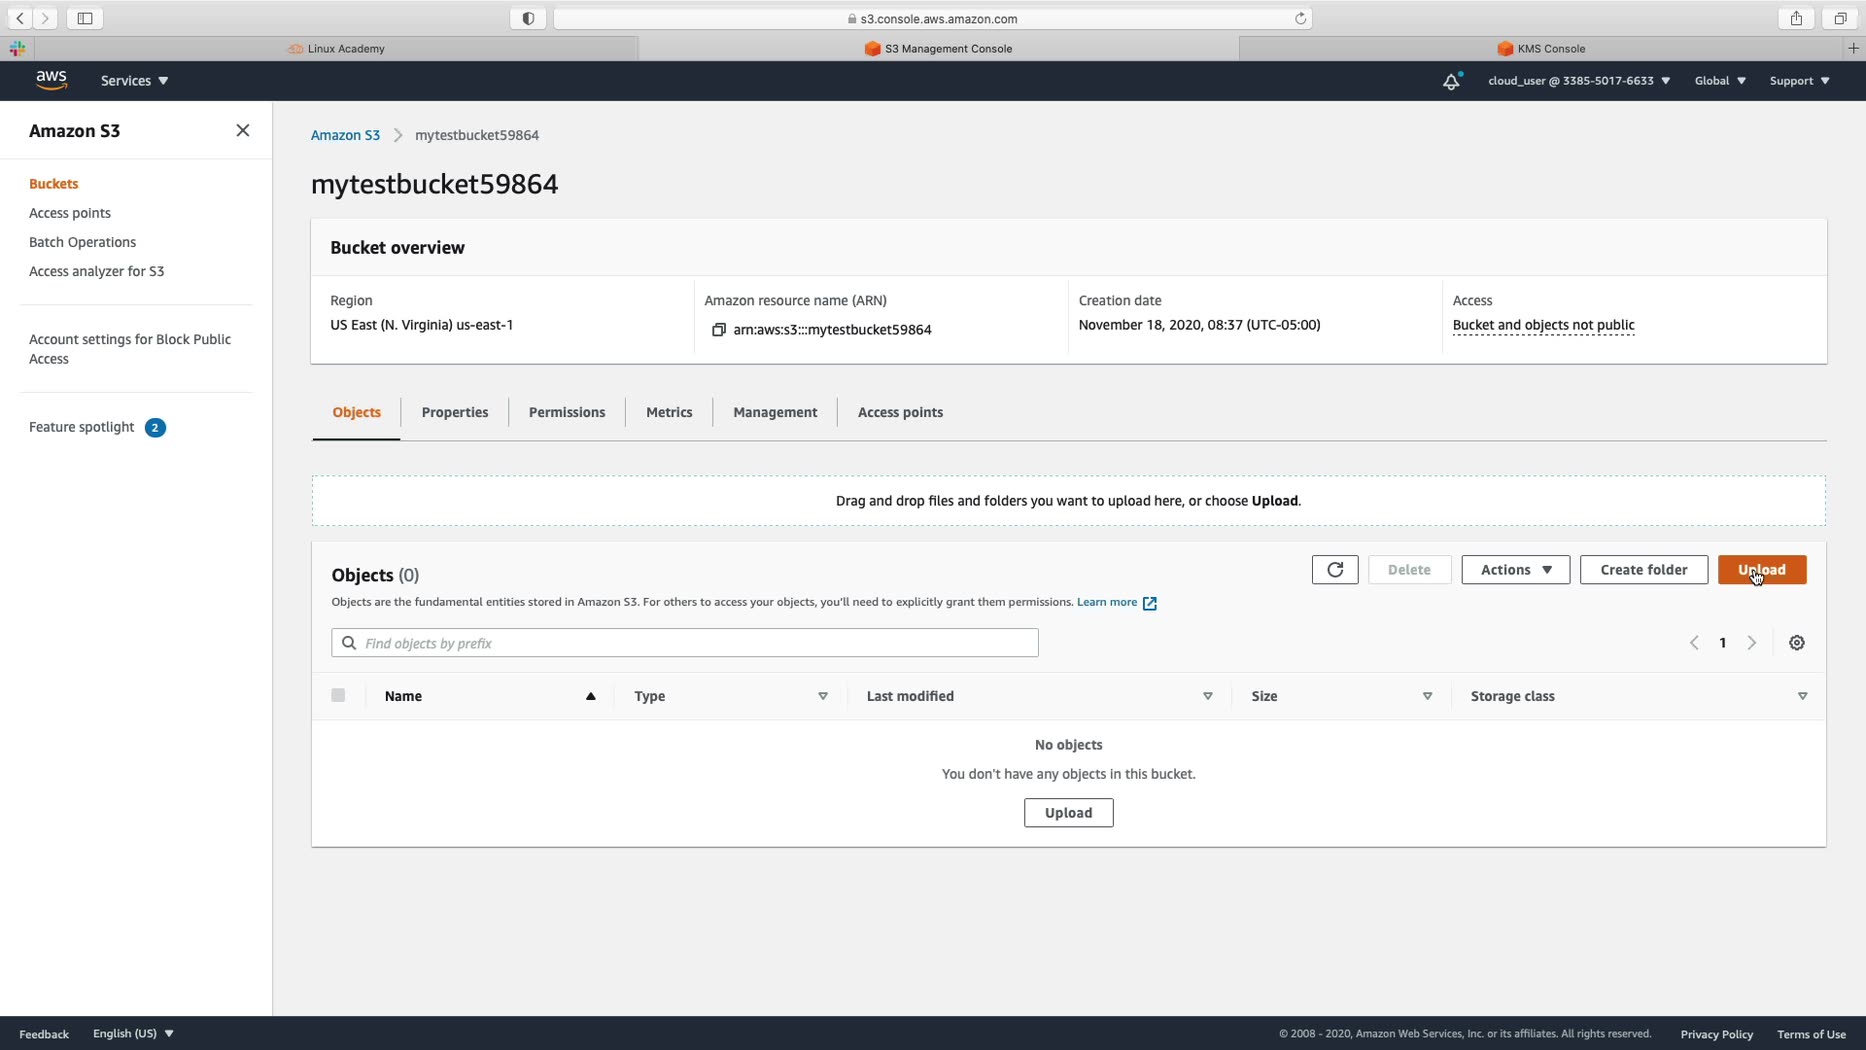Open the objects table preferences gear
This screenshot has width=1866, height=1050.
pyautogui.click(x=1797, y=643)
